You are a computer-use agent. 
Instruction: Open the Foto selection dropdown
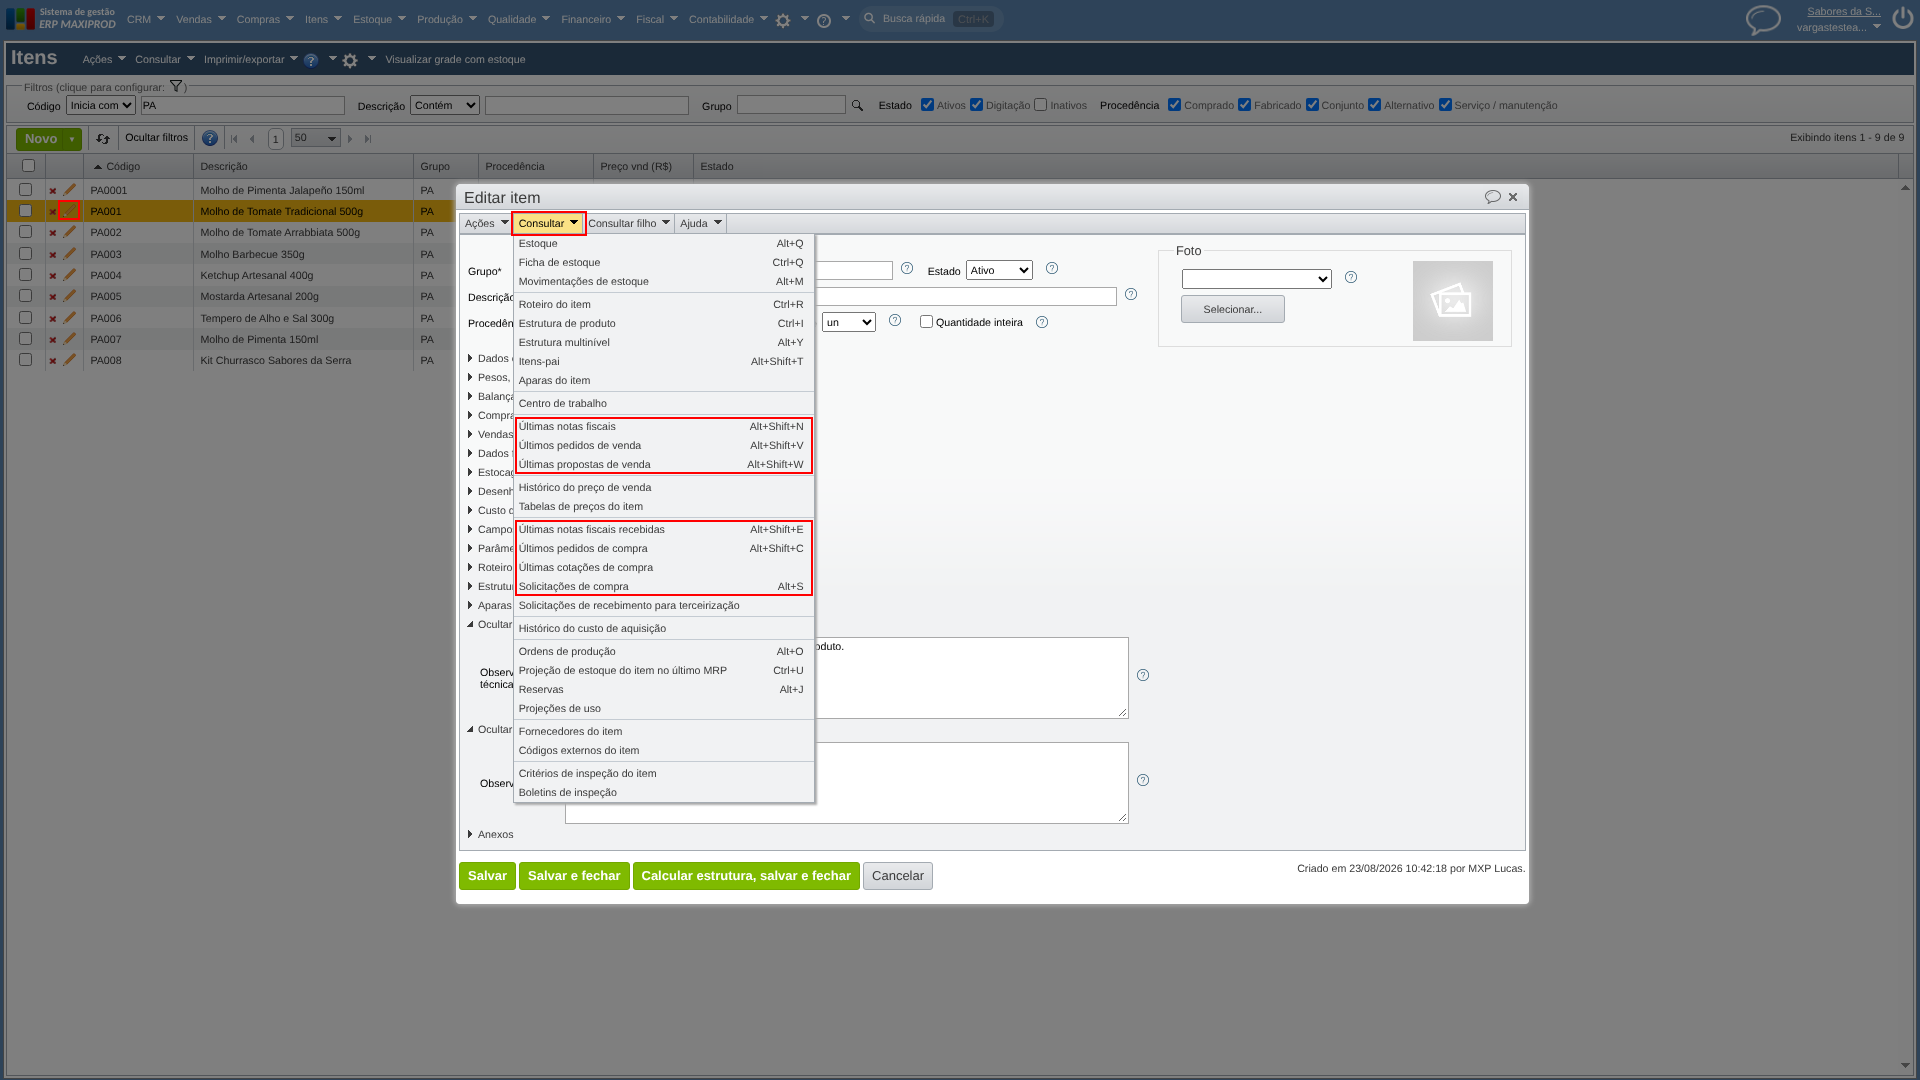pos(1257,279)
